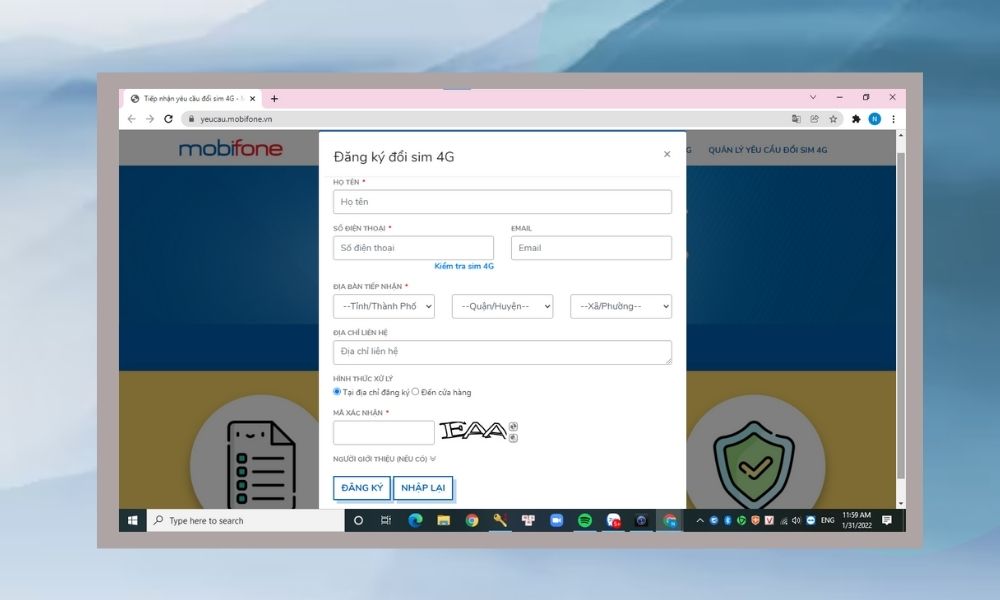The height and width of the screenshot is (600, 1000).
Task: Click the audio captcha icon beside the code
Action: pyautogui.click(x=513, y=437)
